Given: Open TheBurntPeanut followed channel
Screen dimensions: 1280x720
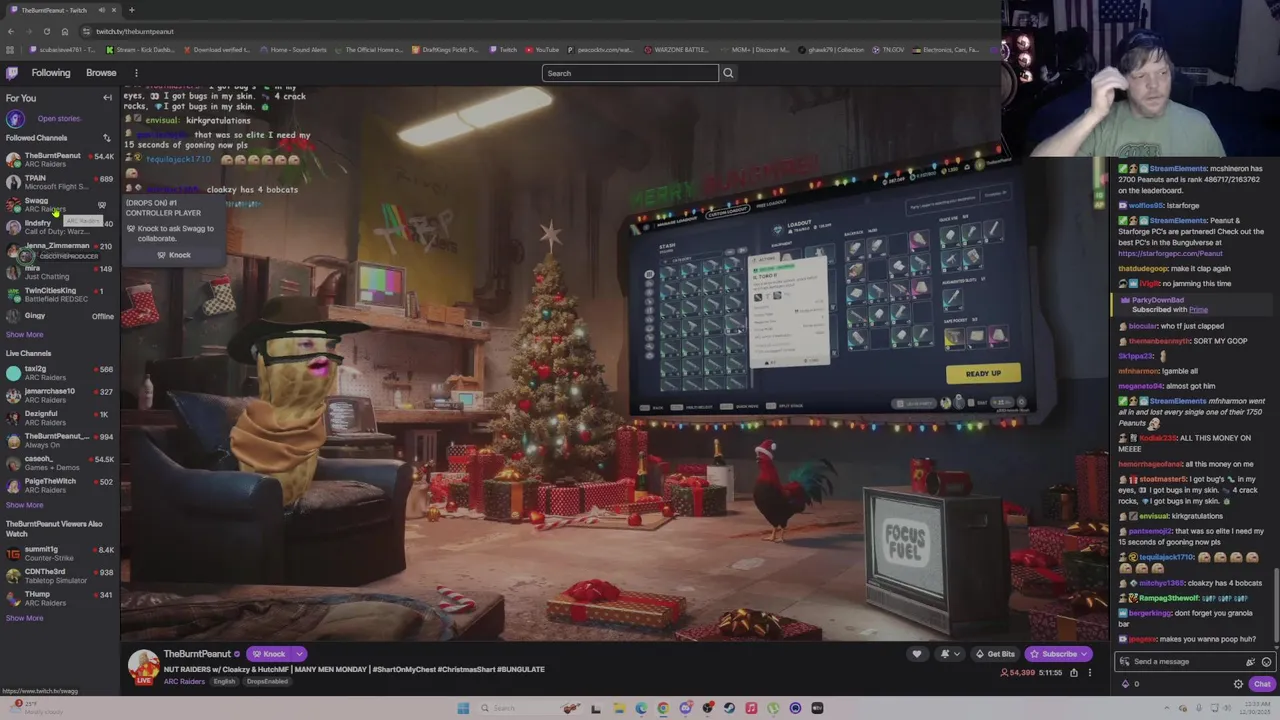Looking at the screenshot, I should (x=60, y=160).
